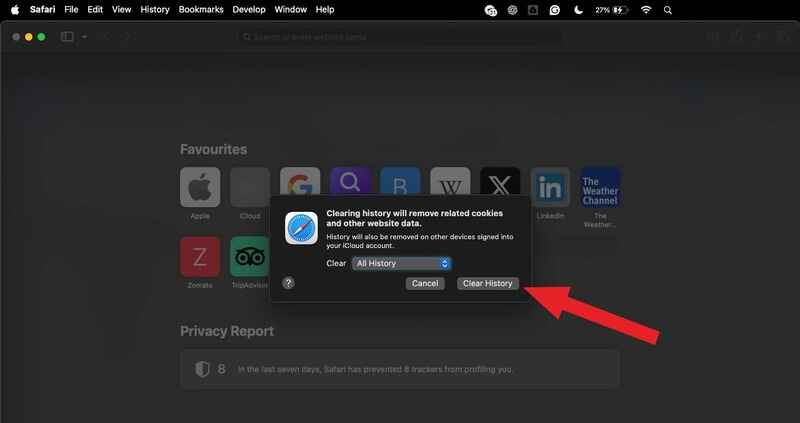Click the Privacy Report heading
Viewport: 800px width, 423px height.
(x=227, y=331)
